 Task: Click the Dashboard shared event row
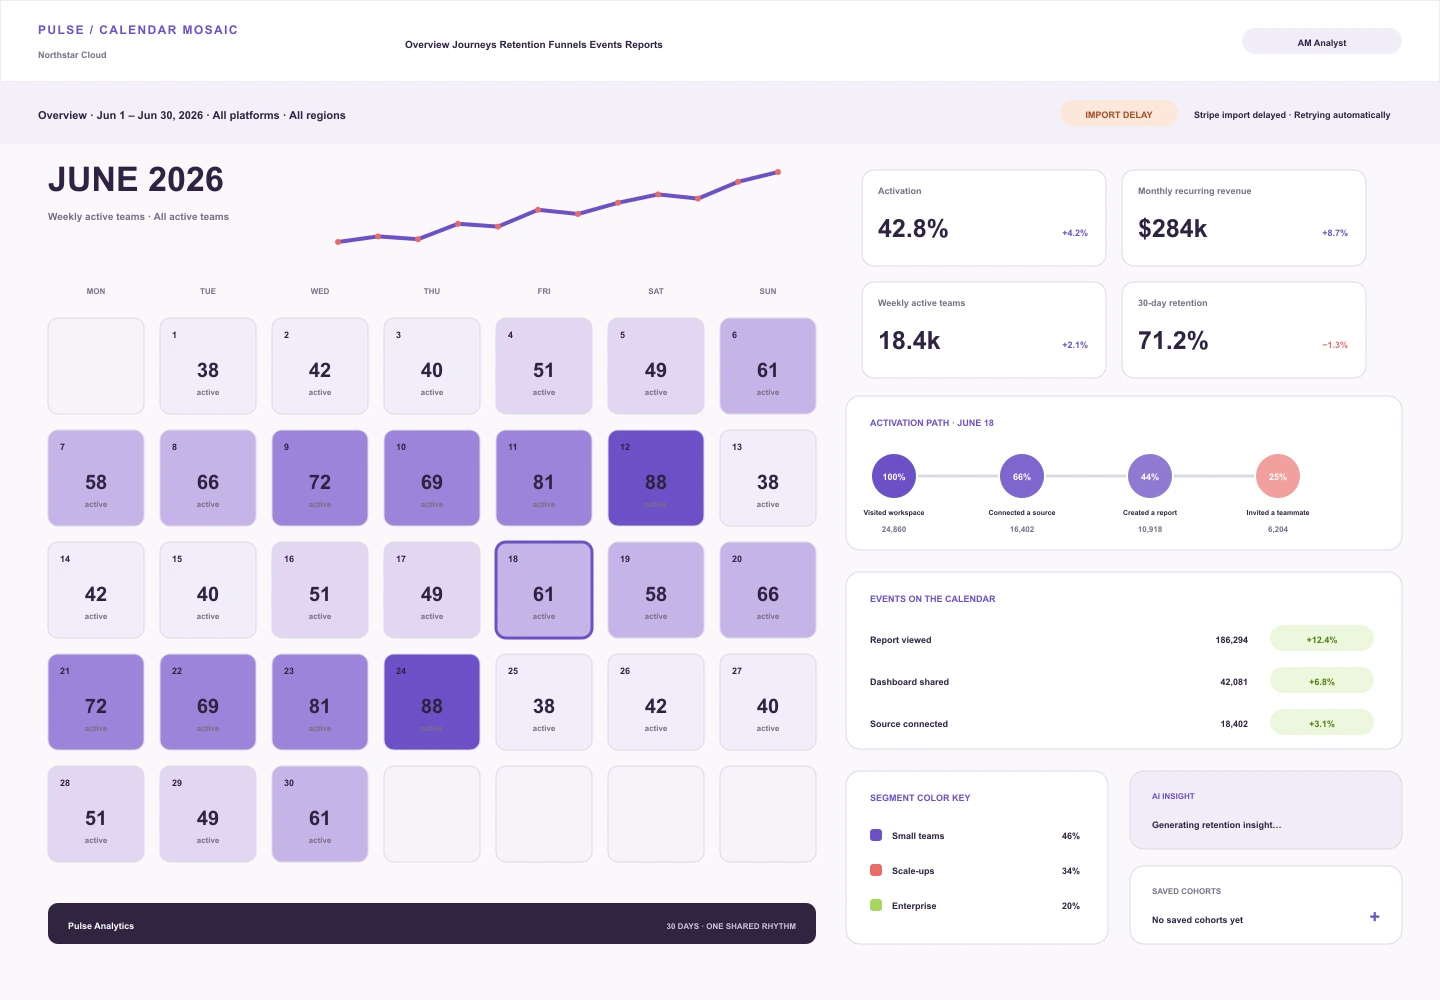point(1122,681)
